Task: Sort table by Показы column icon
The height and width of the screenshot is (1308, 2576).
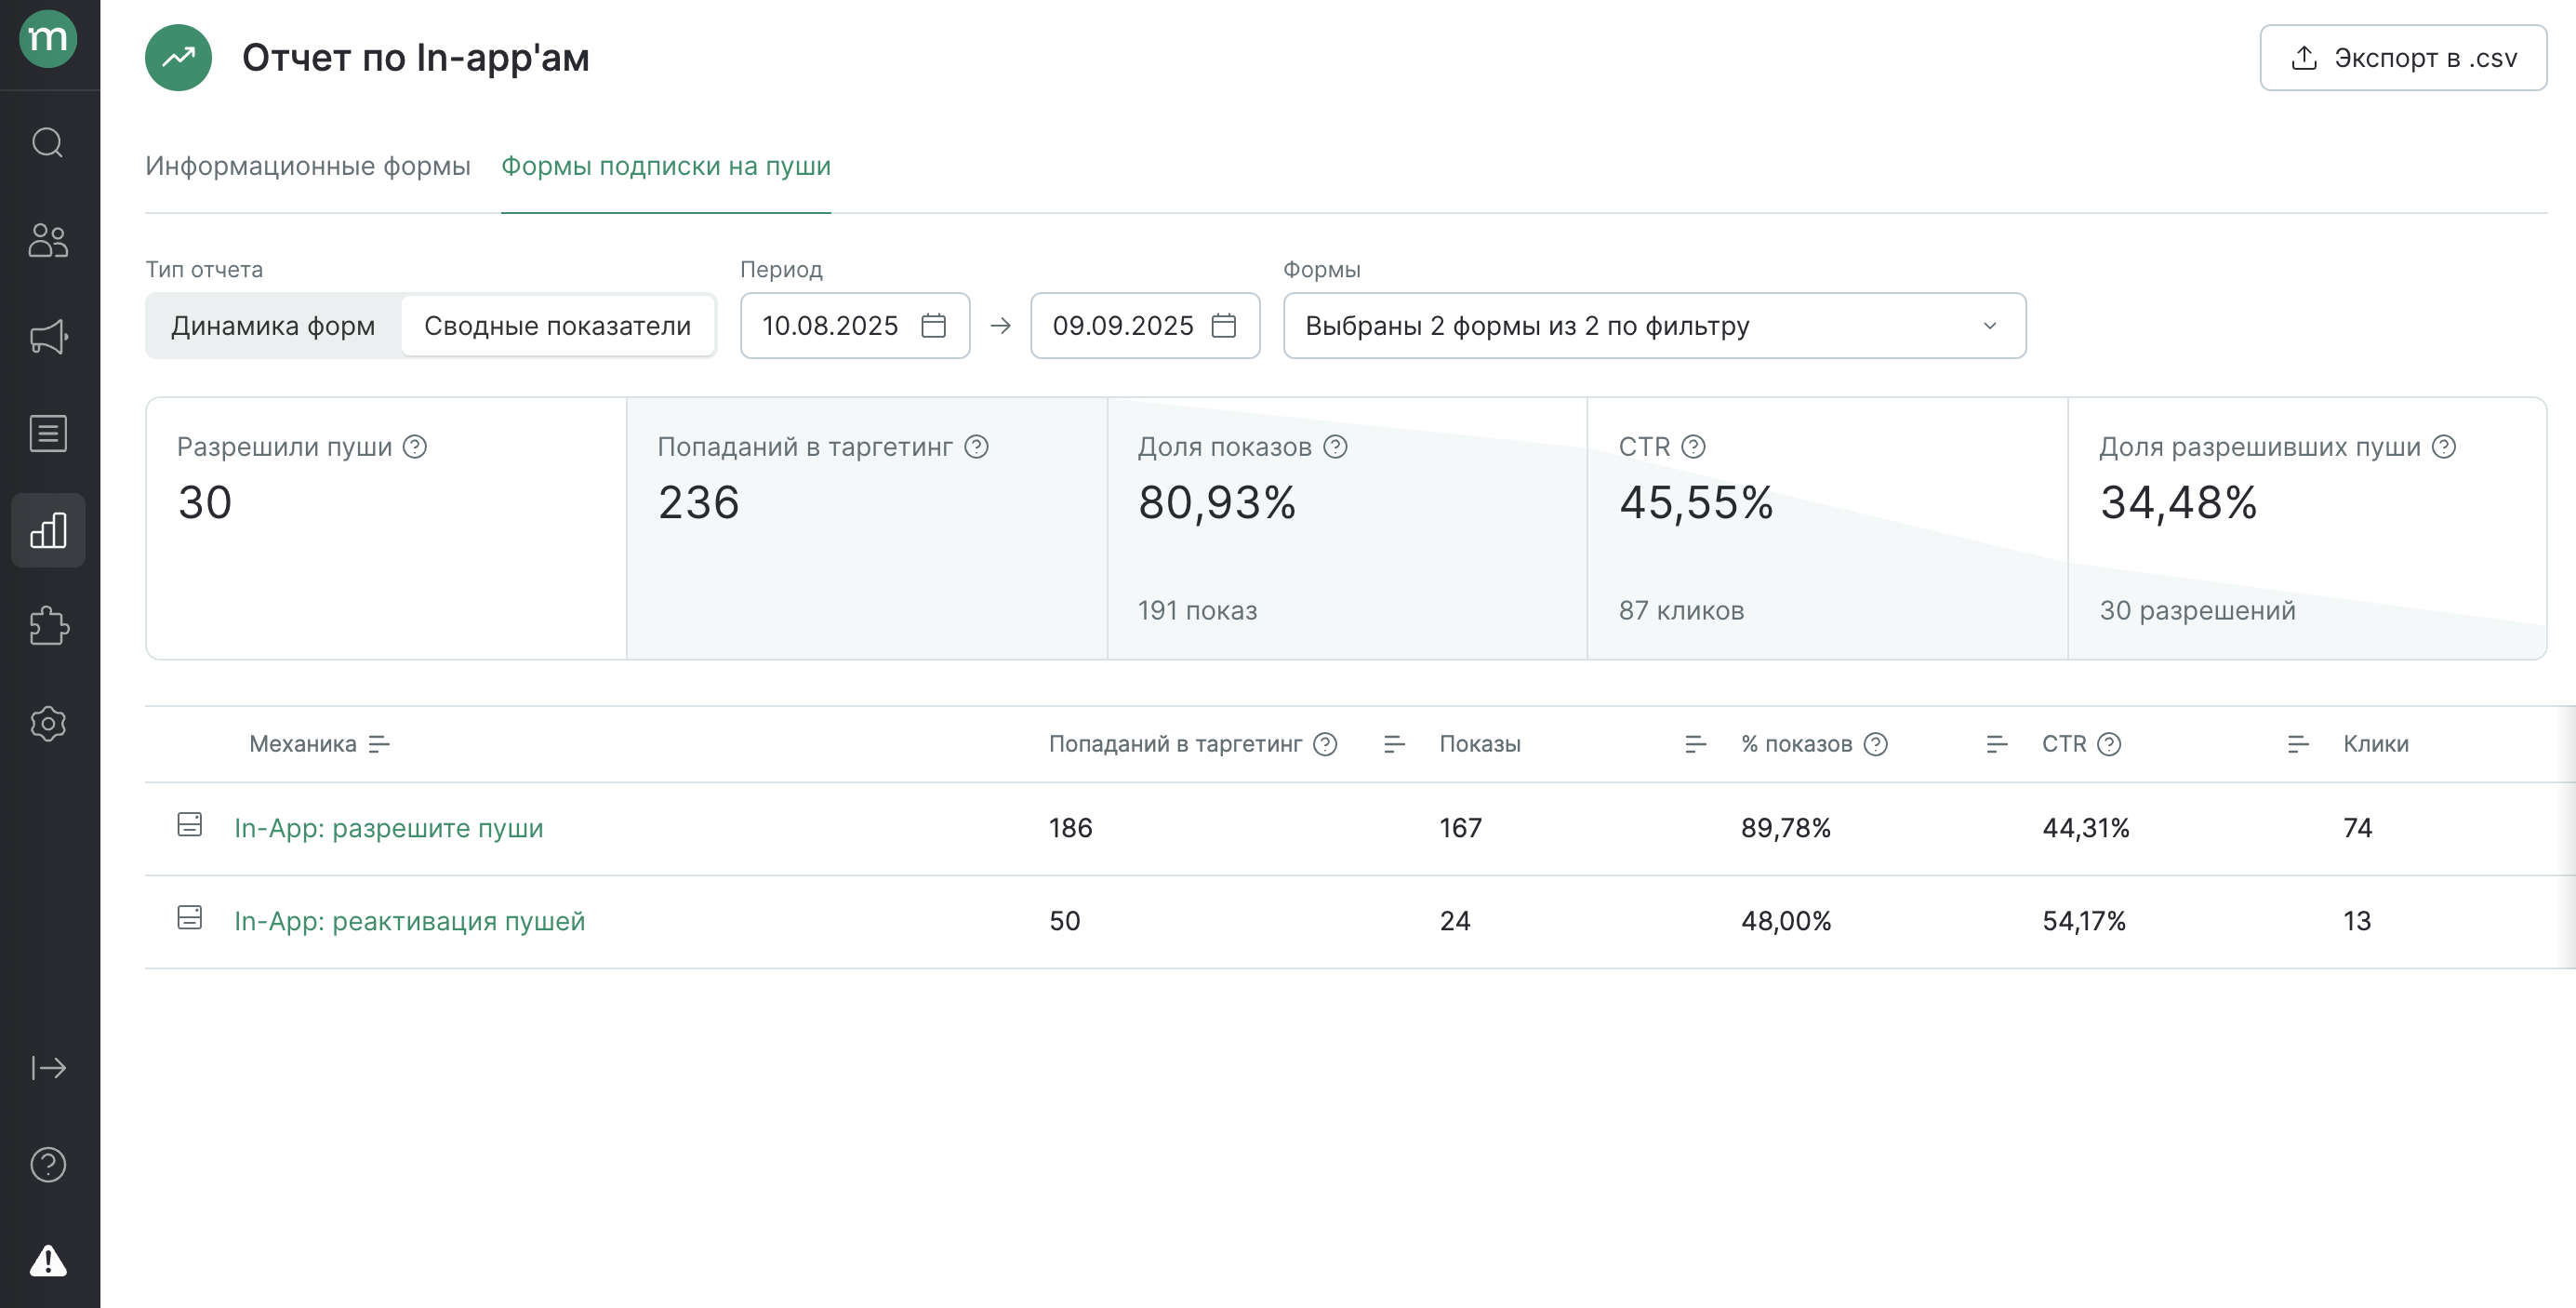Action: [x=1695, y=744]
